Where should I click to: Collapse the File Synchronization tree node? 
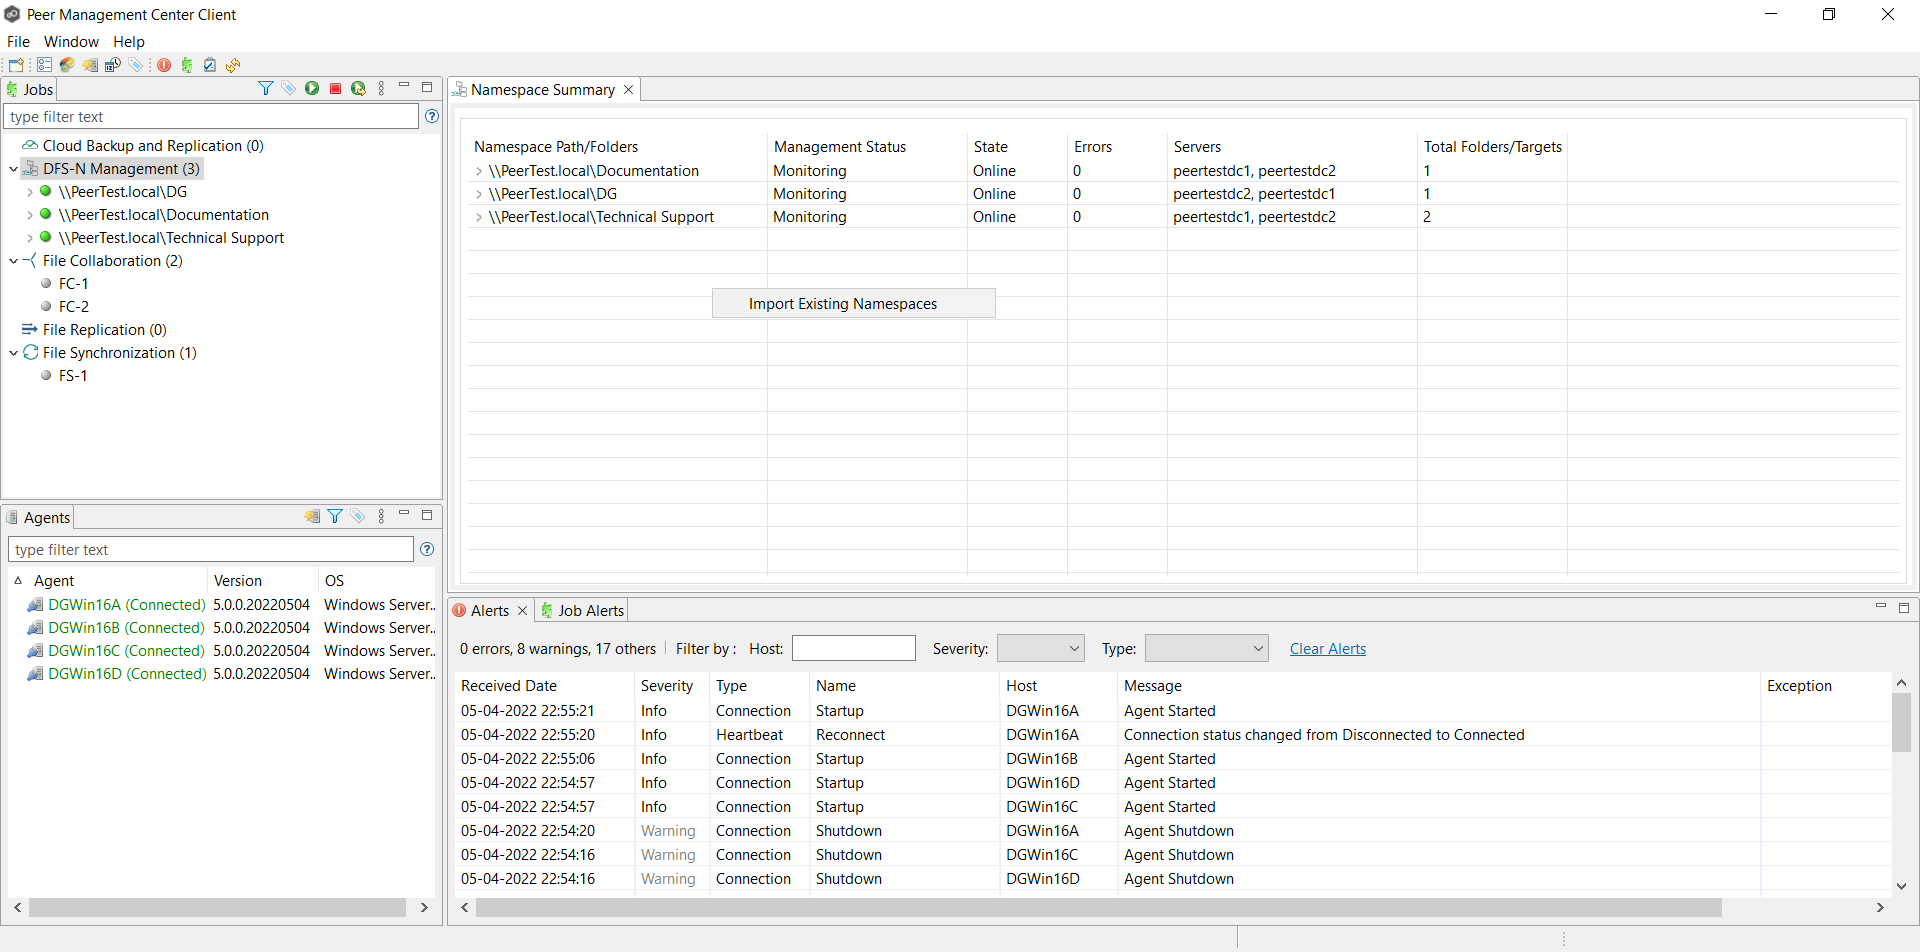13,353
